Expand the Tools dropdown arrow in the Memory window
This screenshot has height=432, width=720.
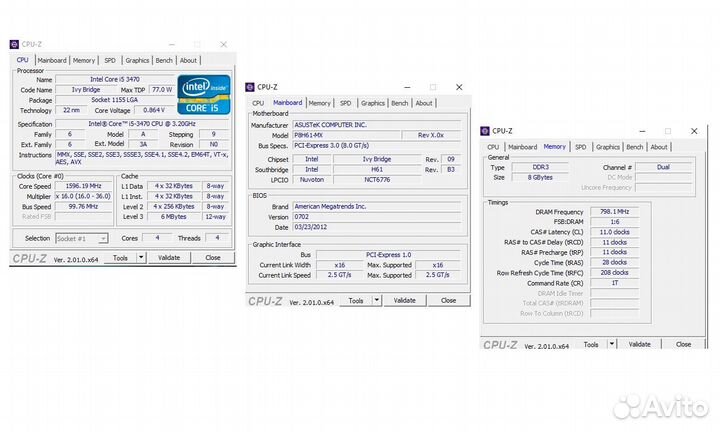tap(612, 344)
